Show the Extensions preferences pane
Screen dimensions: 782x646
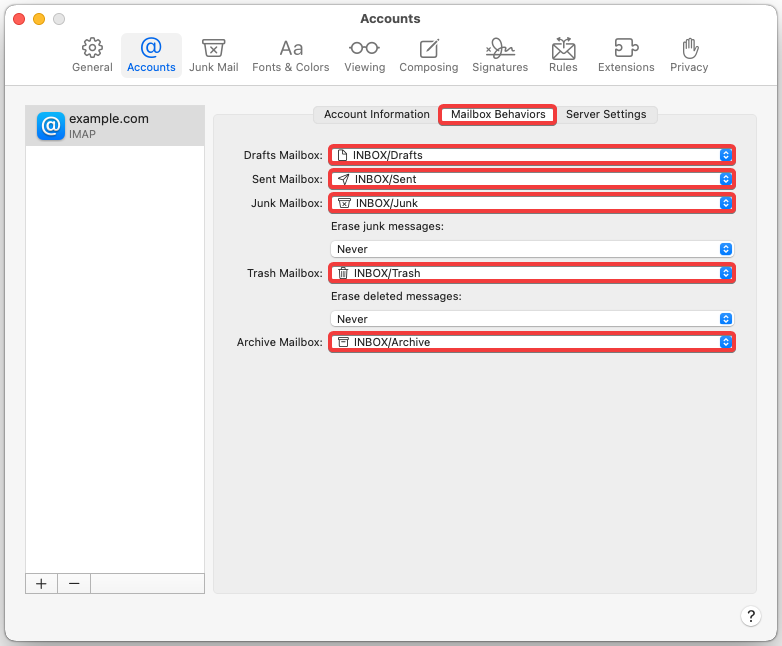click(626, 55)
